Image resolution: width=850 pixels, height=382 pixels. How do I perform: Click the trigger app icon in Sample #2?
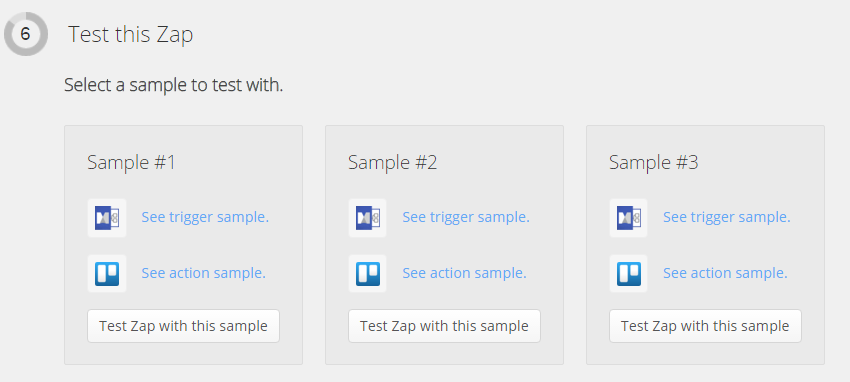(x=368, y=218)
